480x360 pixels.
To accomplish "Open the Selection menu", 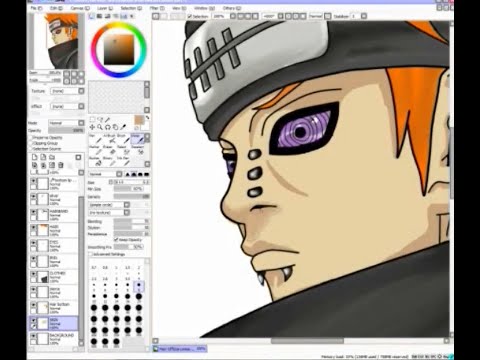I will click(x=131, y=8).
